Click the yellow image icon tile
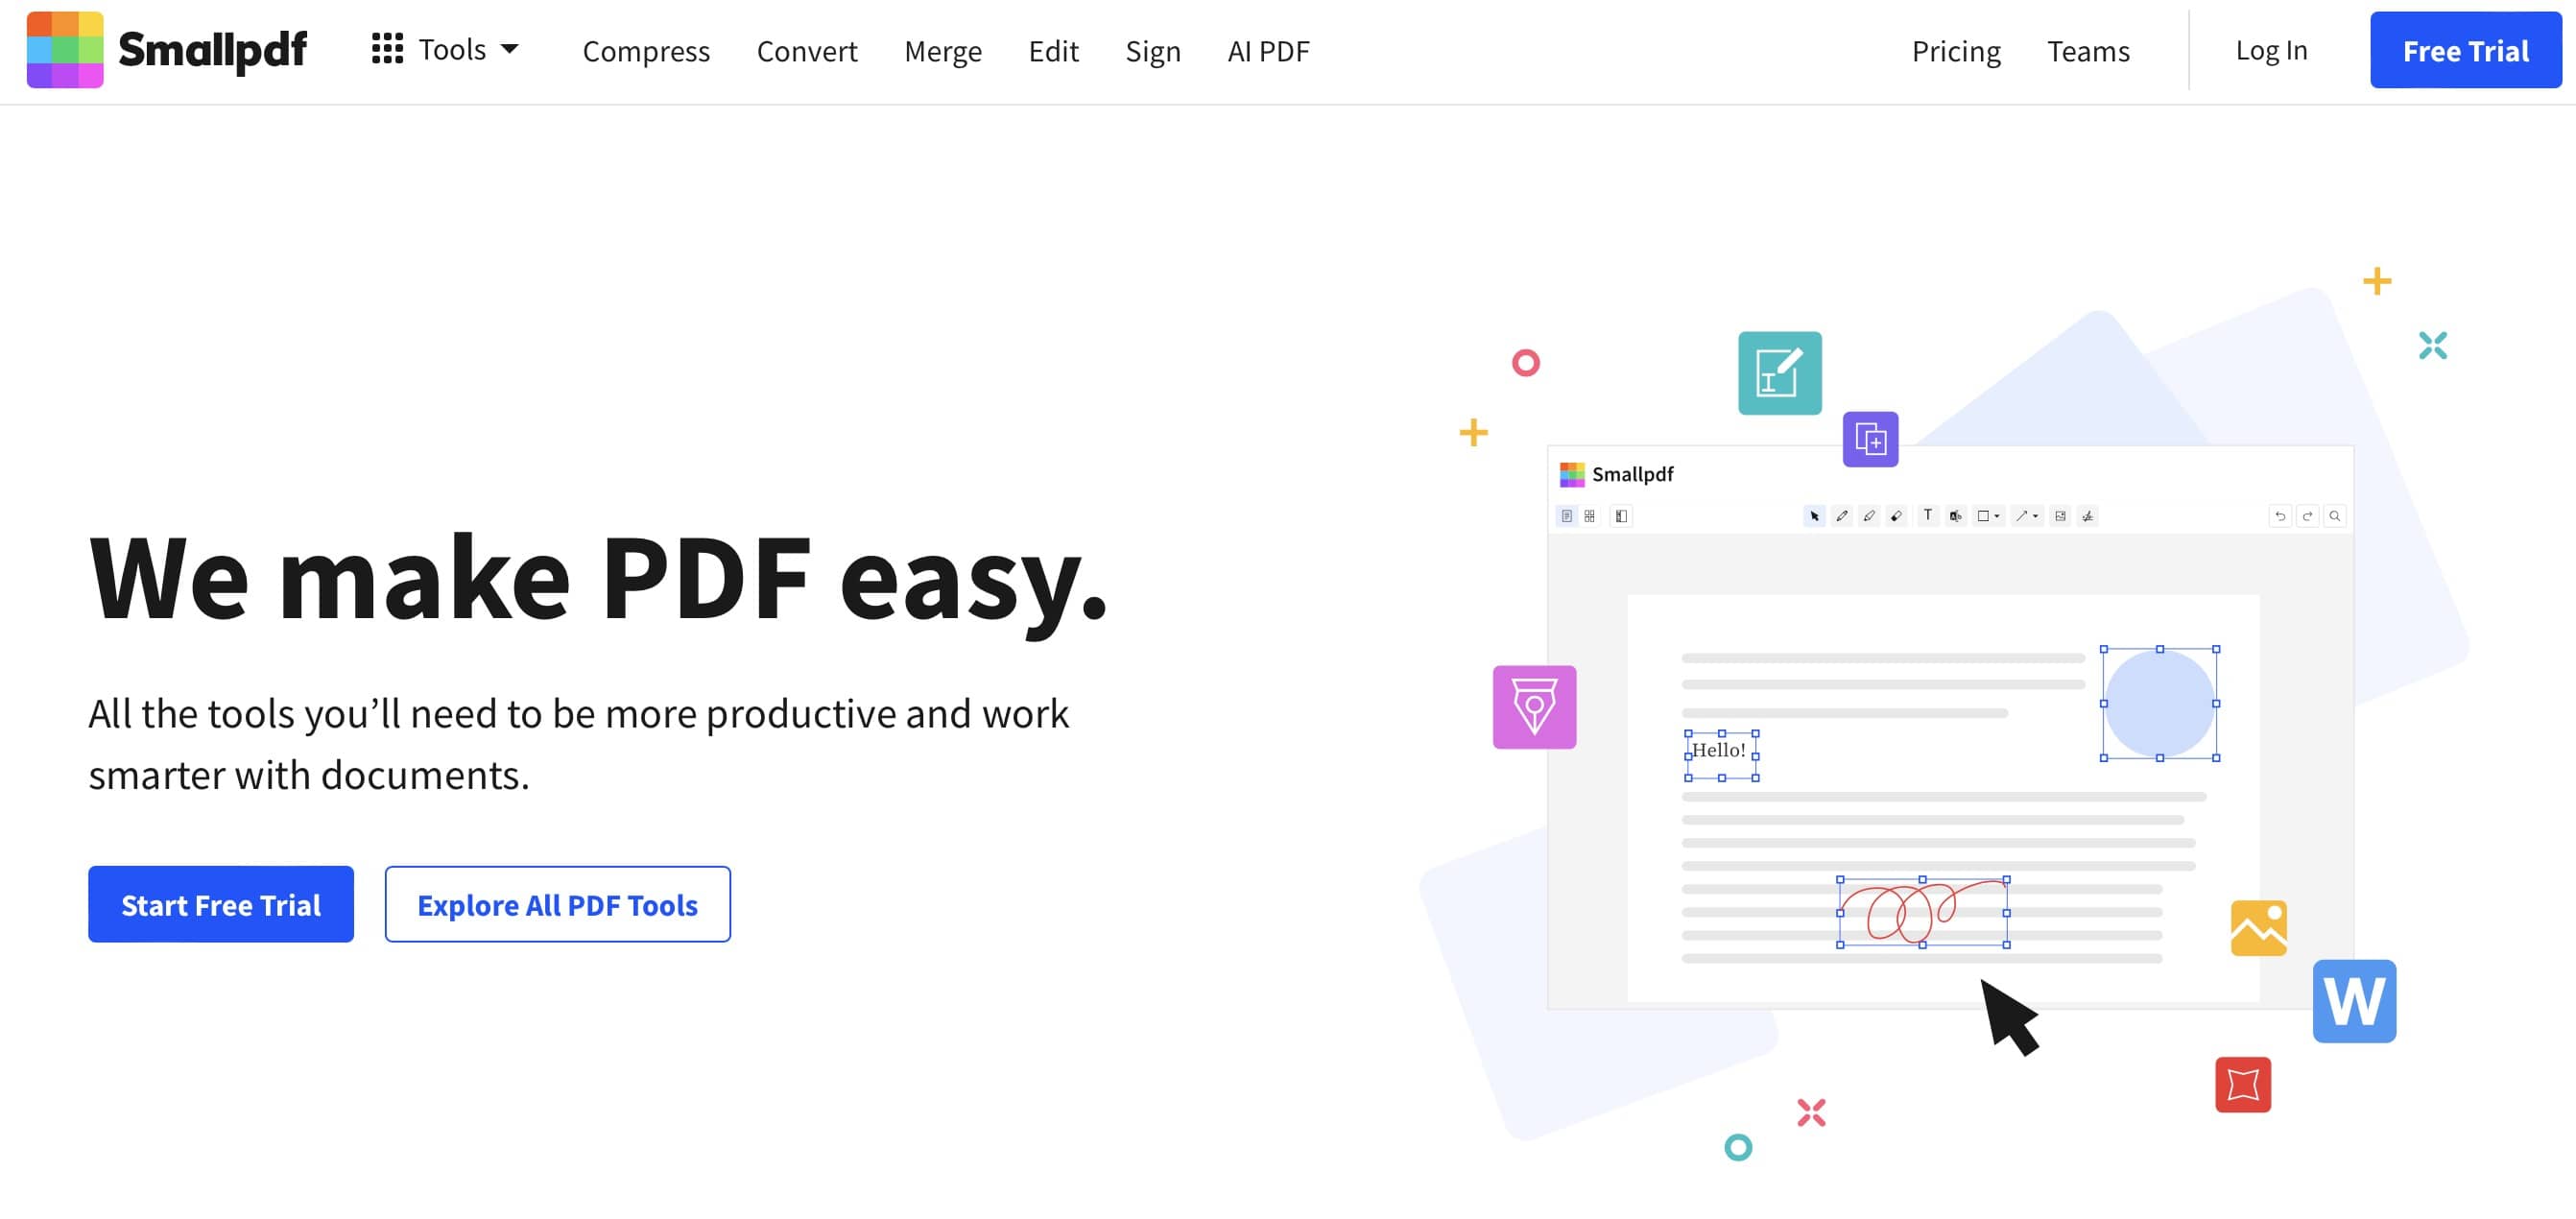Viewport: 2576px width, 1219px height. [2258, 928]
